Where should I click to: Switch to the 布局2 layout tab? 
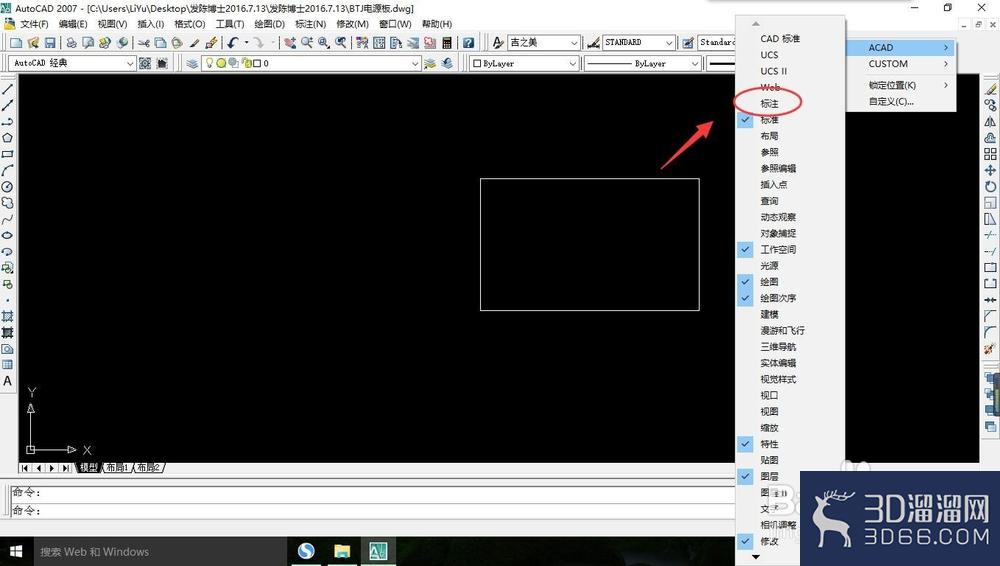pos(149,468)
